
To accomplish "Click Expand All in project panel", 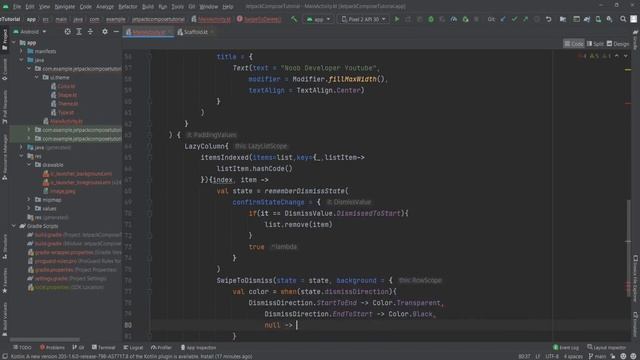I will point(79,31).
